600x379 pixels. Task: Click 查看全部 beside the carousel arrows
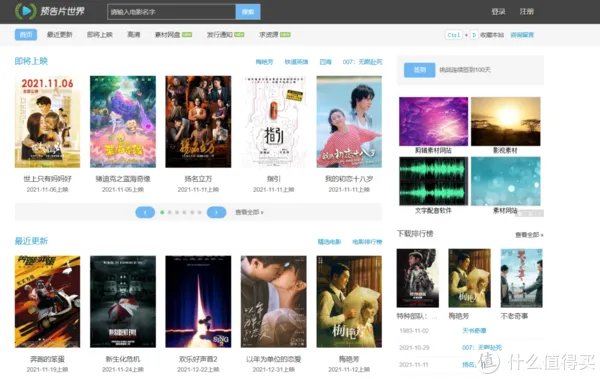click(x=249, y=212)
